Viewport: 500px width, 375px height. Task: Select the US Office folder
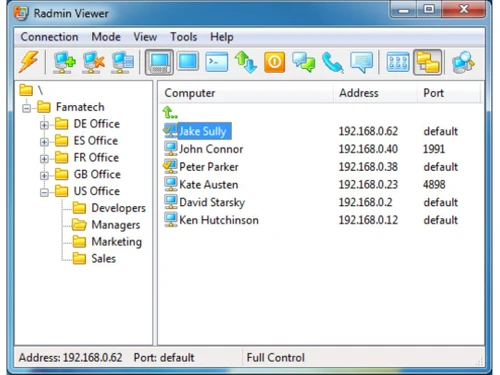point(87,191)
